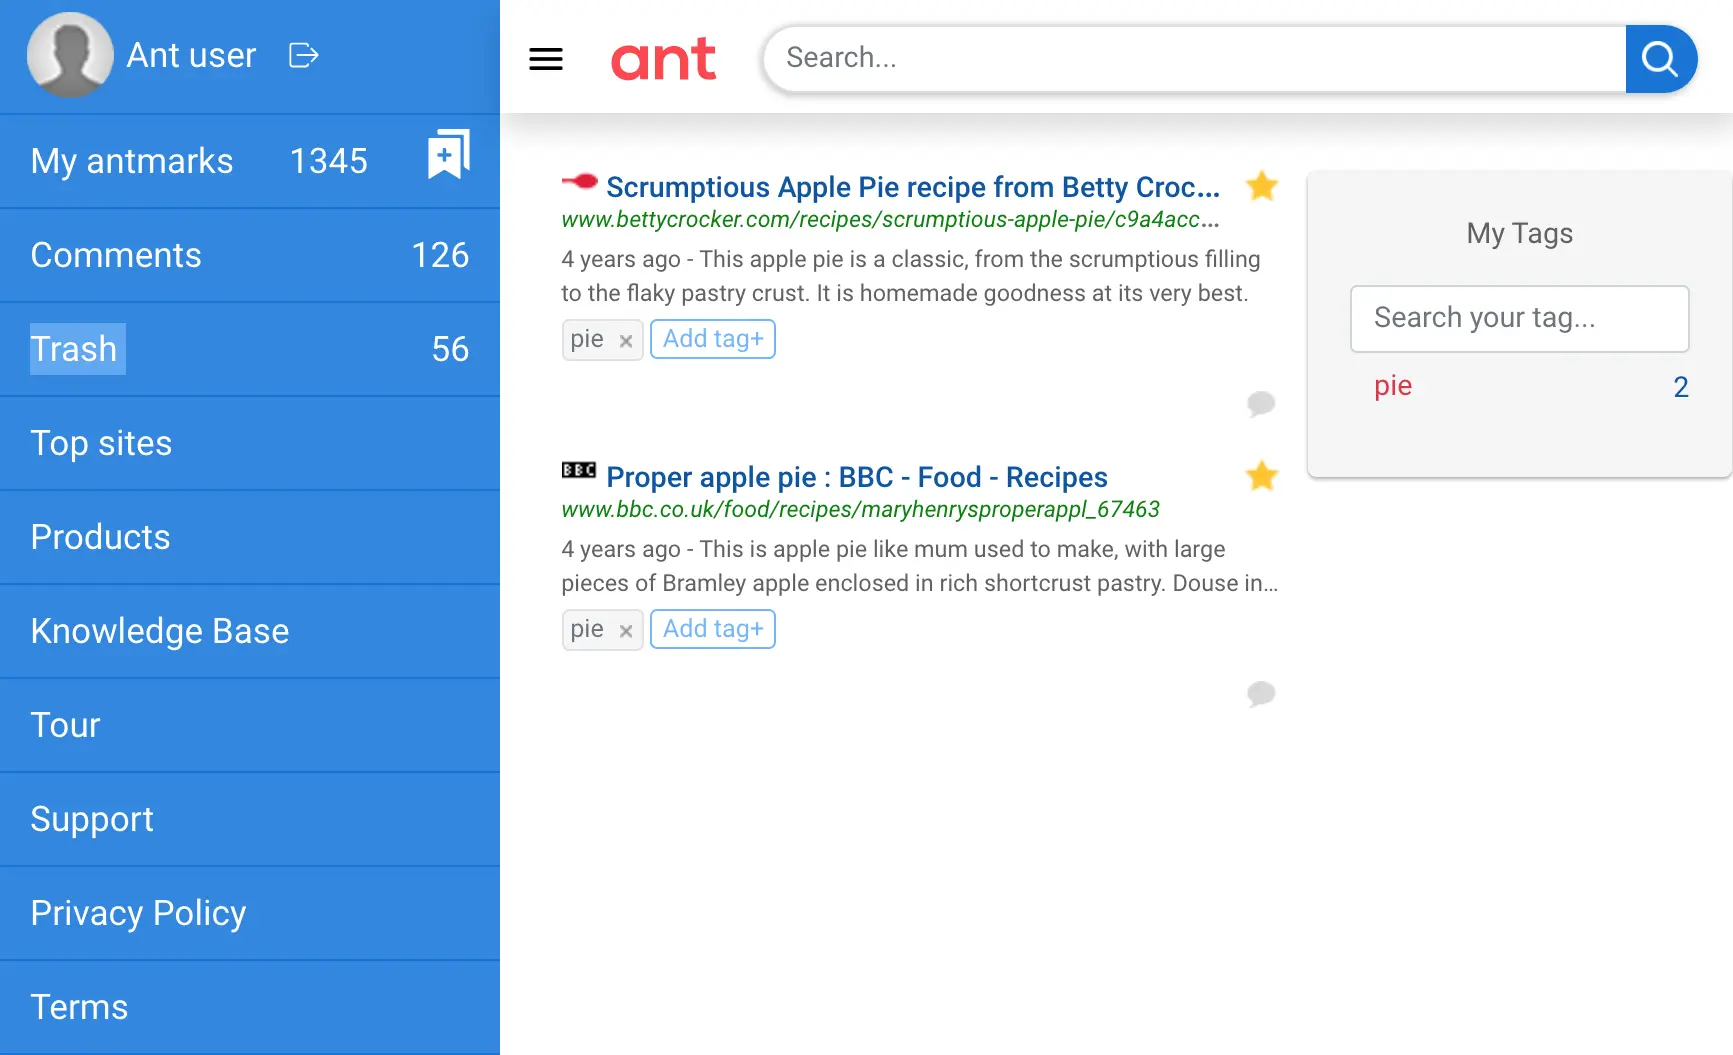The image size is (1733, 1055).
Task: Click the Search your tag input field
Action: (x=1518, y=318)
